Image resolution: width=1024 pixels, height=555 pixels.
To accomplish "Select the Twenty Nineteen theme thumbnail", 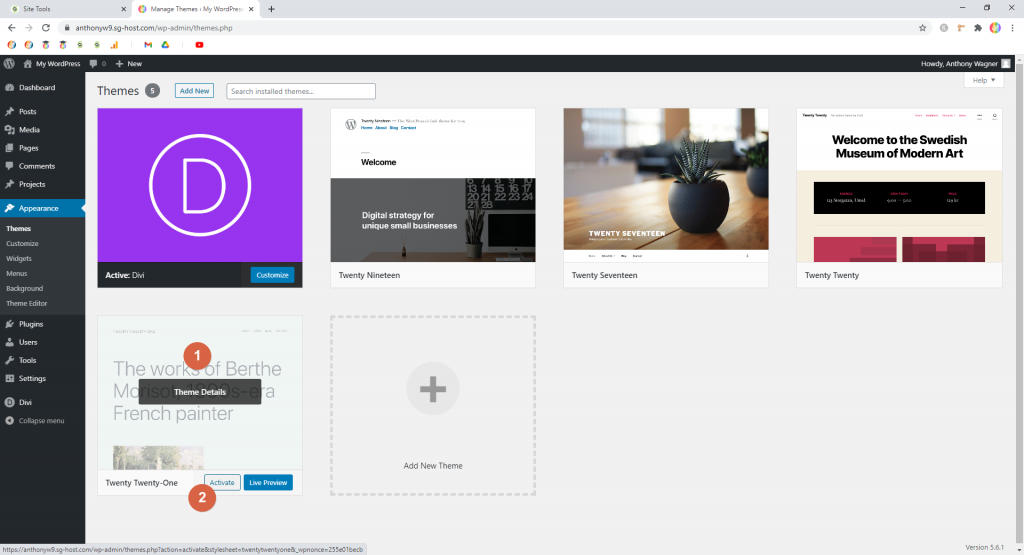I will pos(433,185).
